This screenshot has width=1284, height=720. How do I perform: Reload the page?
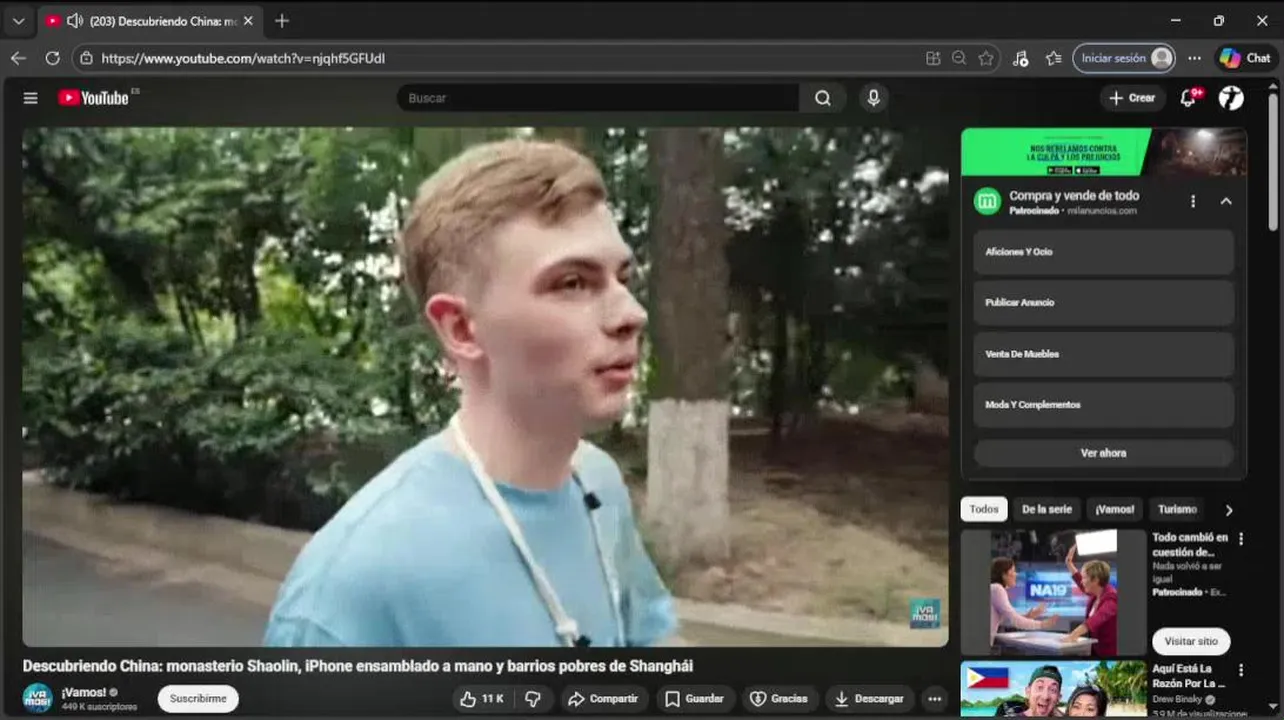coord(52,58)
